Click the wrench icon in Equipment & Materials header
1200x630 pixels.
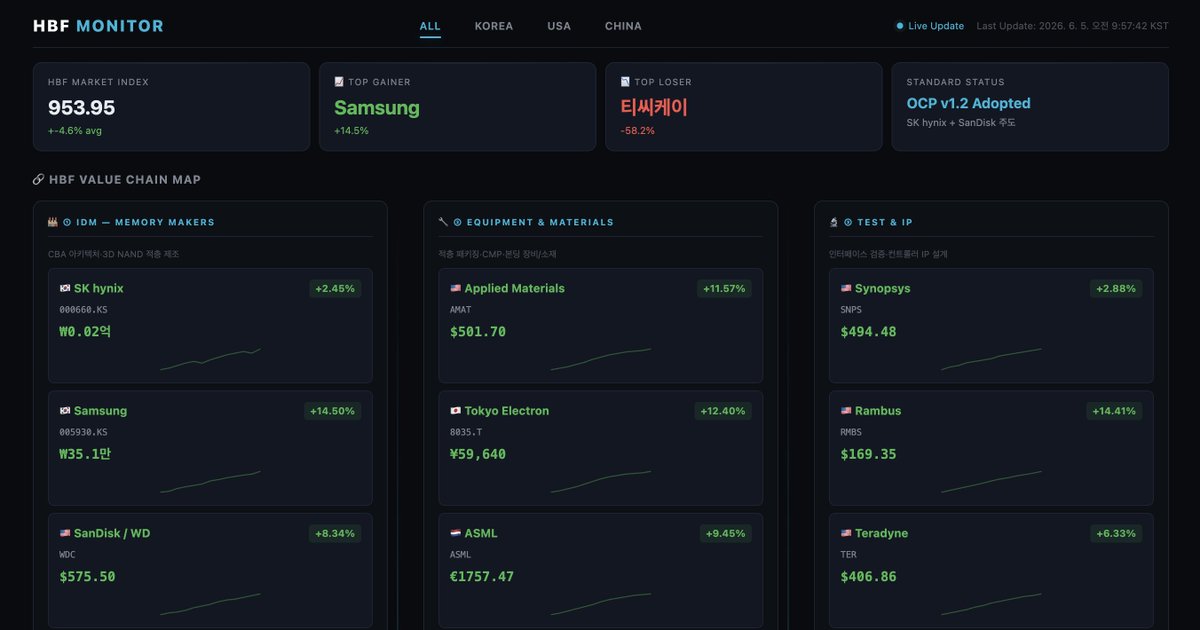point(443,222)
